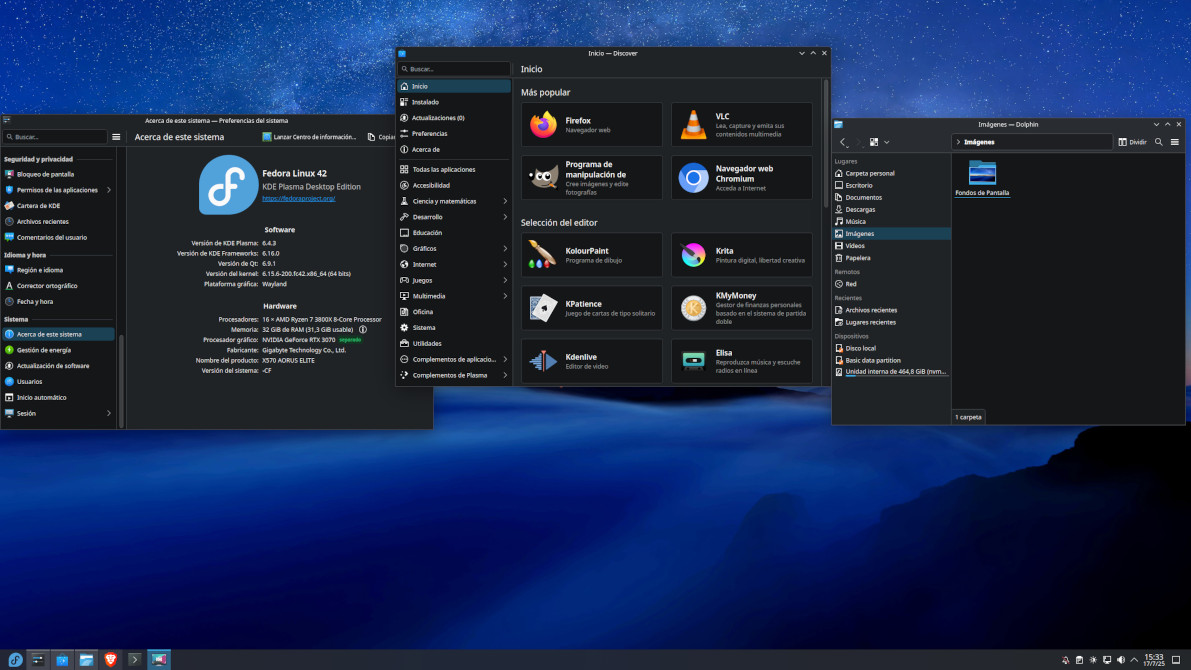Click the System Settings search field
The height and width of the screenshot is (670, 1191).
pyautogui.click(x=55, y=137)
